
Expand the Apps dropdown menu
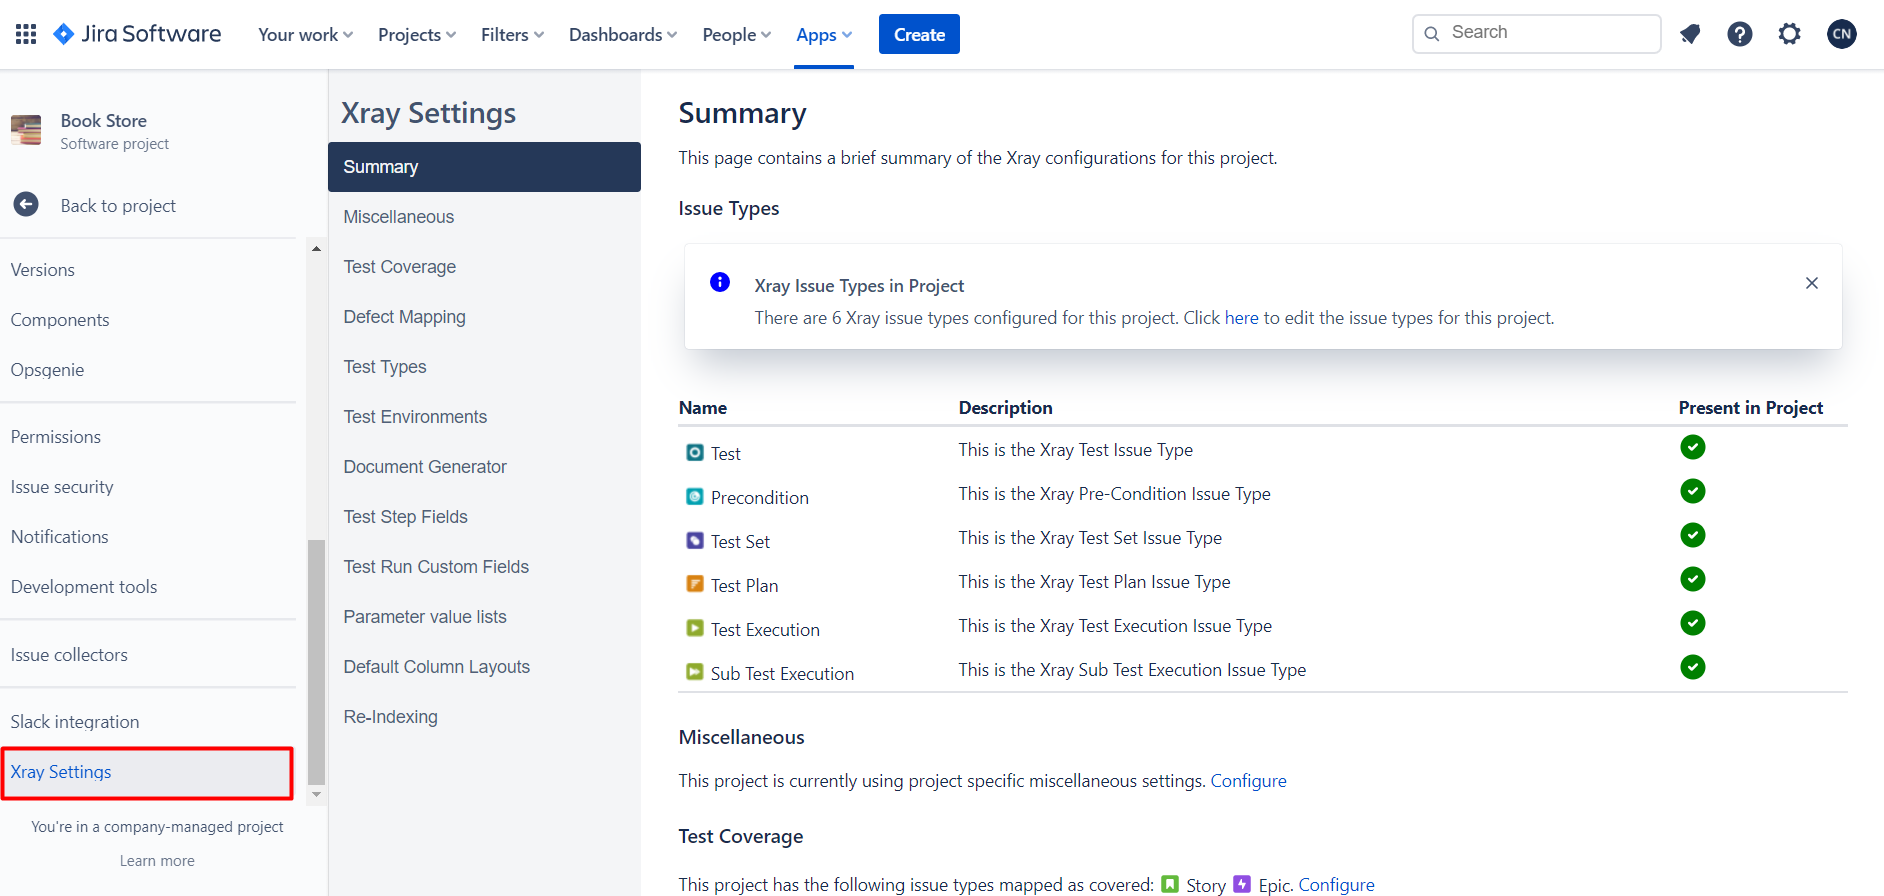pyautogui.click(x=824, y=34)
